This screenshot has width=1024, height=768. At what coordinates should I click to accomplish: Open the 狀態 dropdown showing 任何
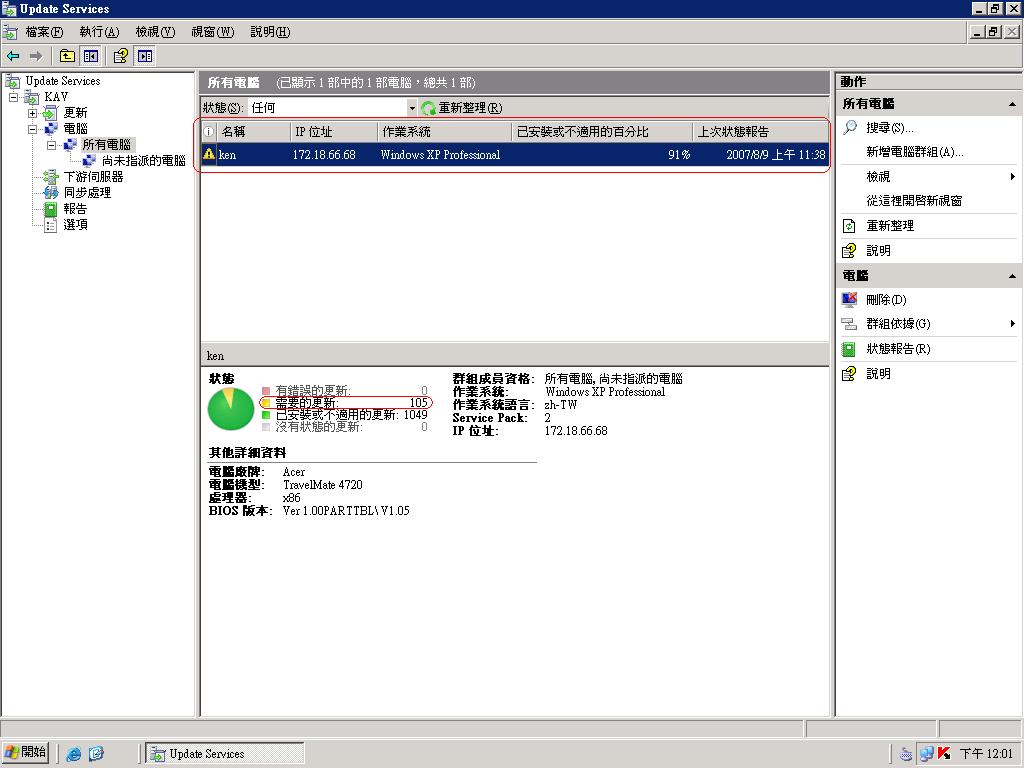tap(411, 108)
